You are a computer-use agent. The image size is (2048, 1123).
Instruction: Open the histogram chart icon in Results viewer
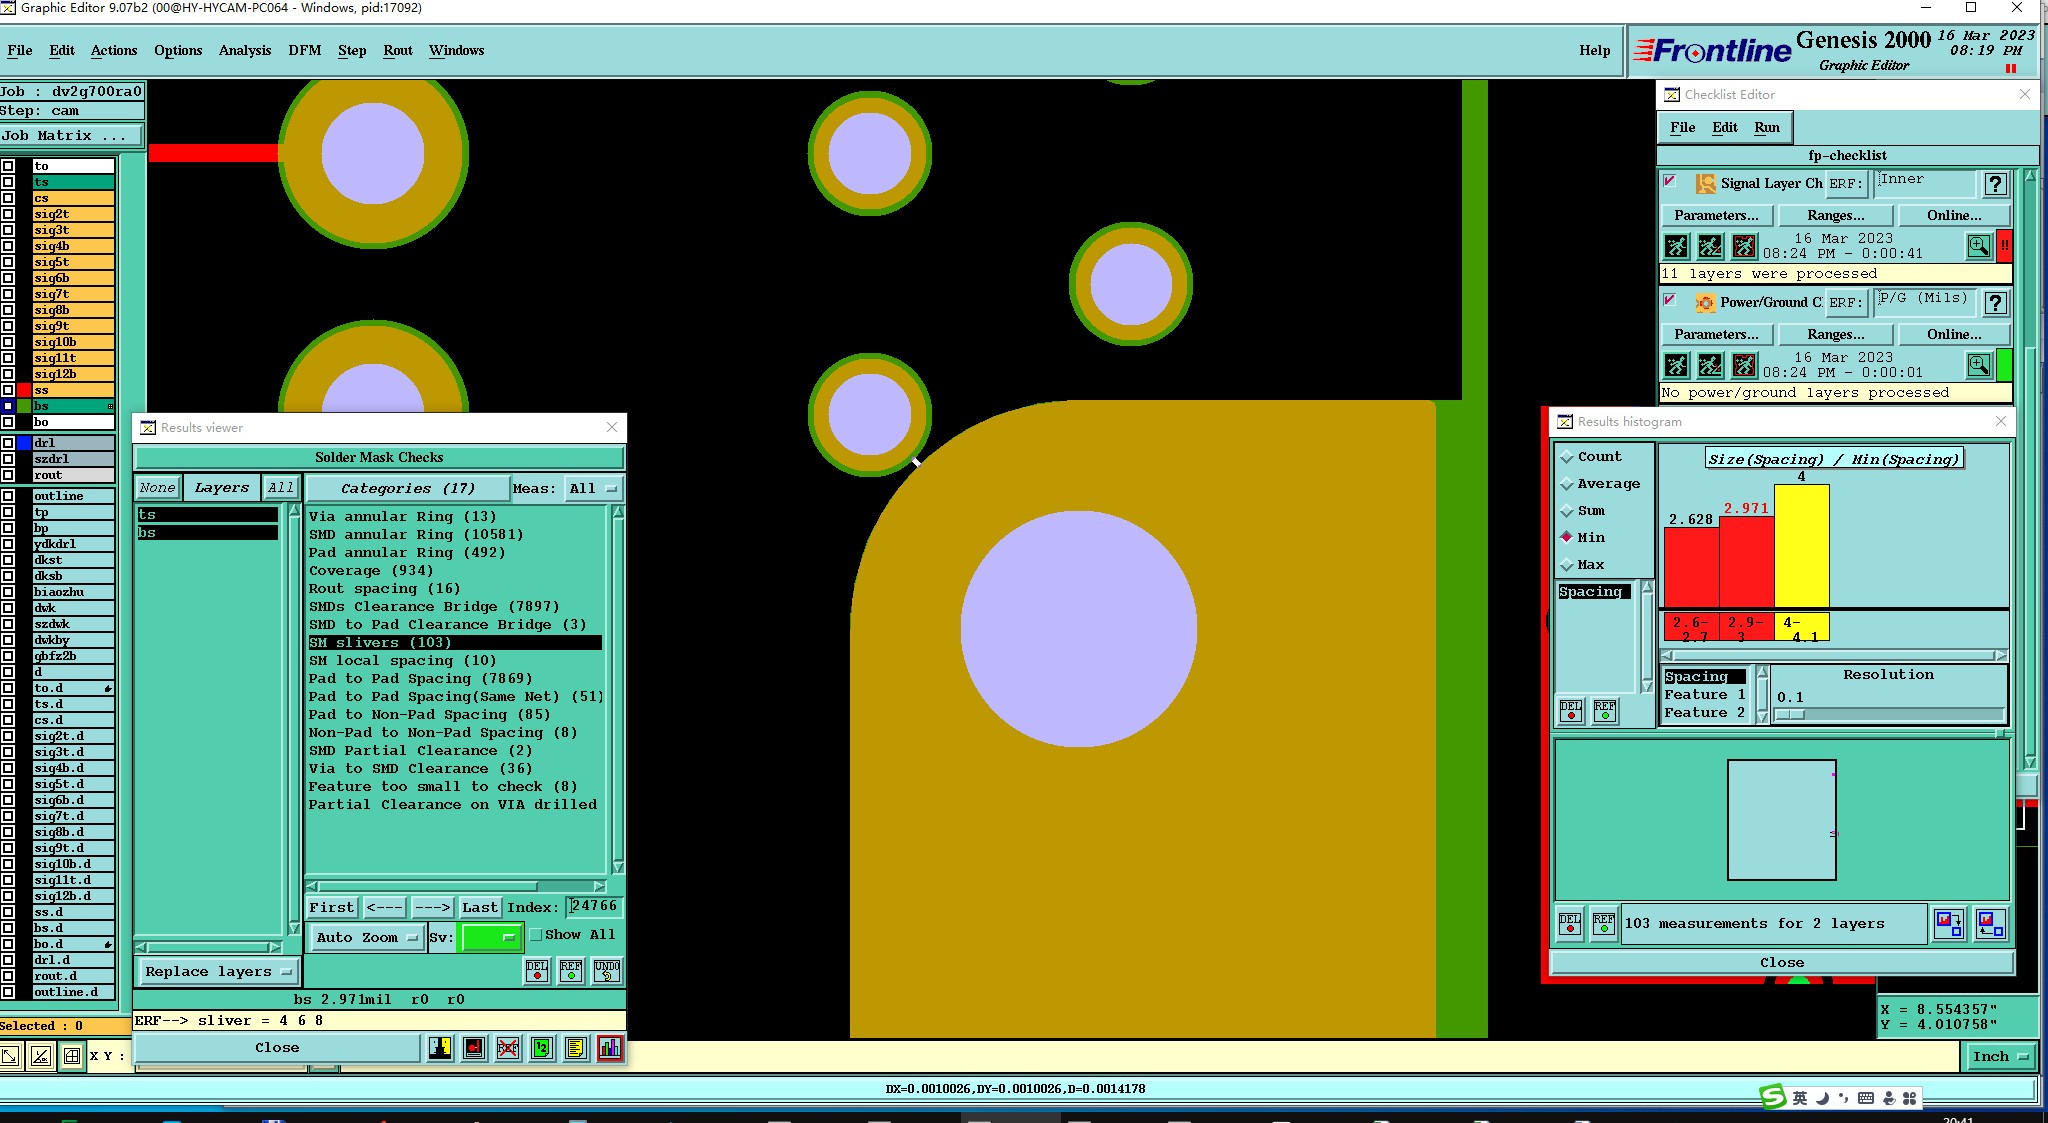610,1048
